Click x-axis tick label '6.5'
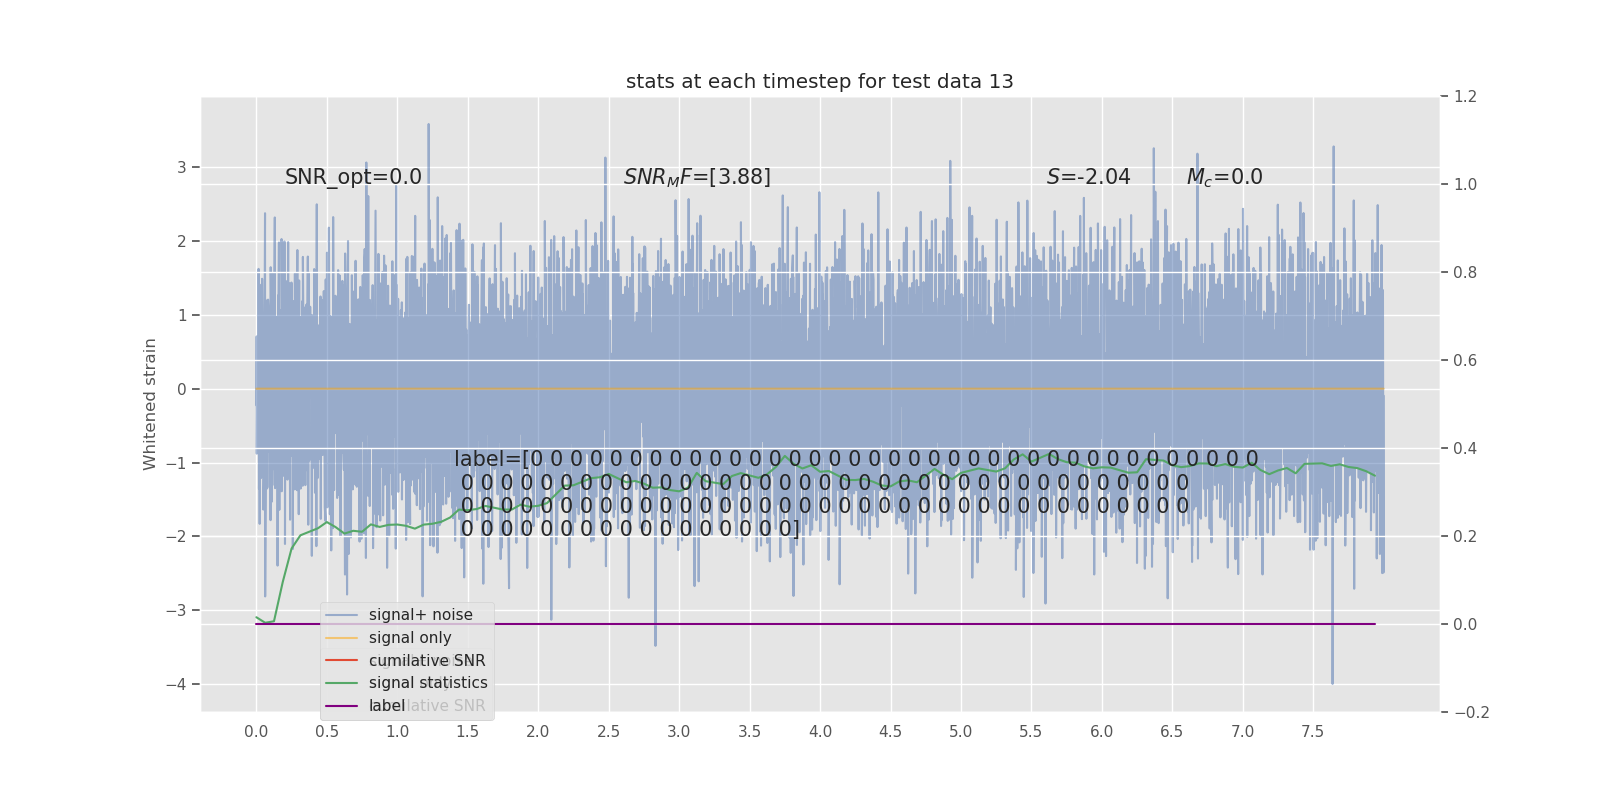The image size is (1600, 800). (1172, 732)
